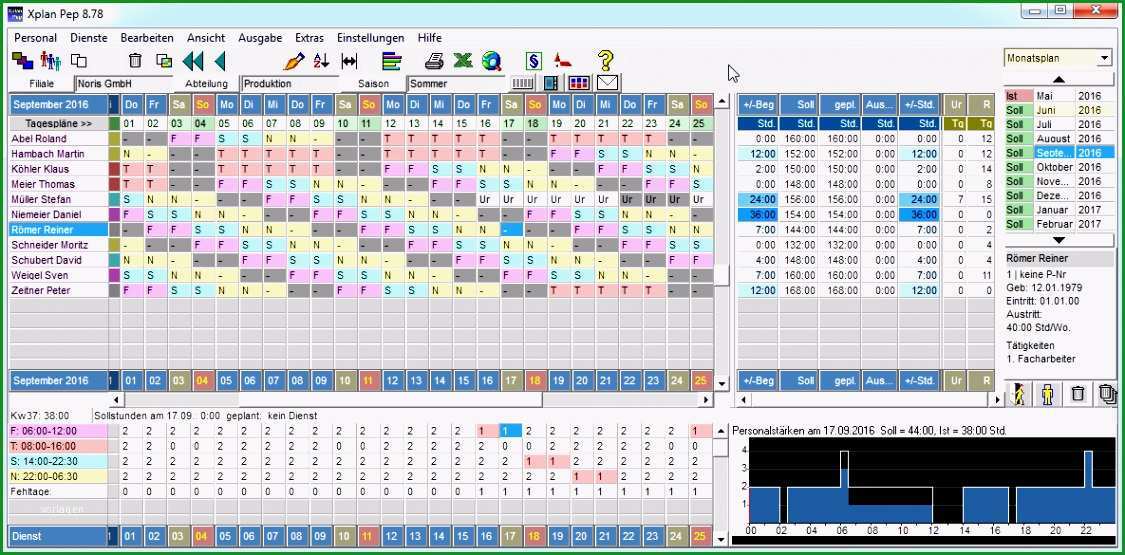Click the connected blocks icon in toolbar
The height and width of the screenshot is (555, 1125).
coord(22,61)
